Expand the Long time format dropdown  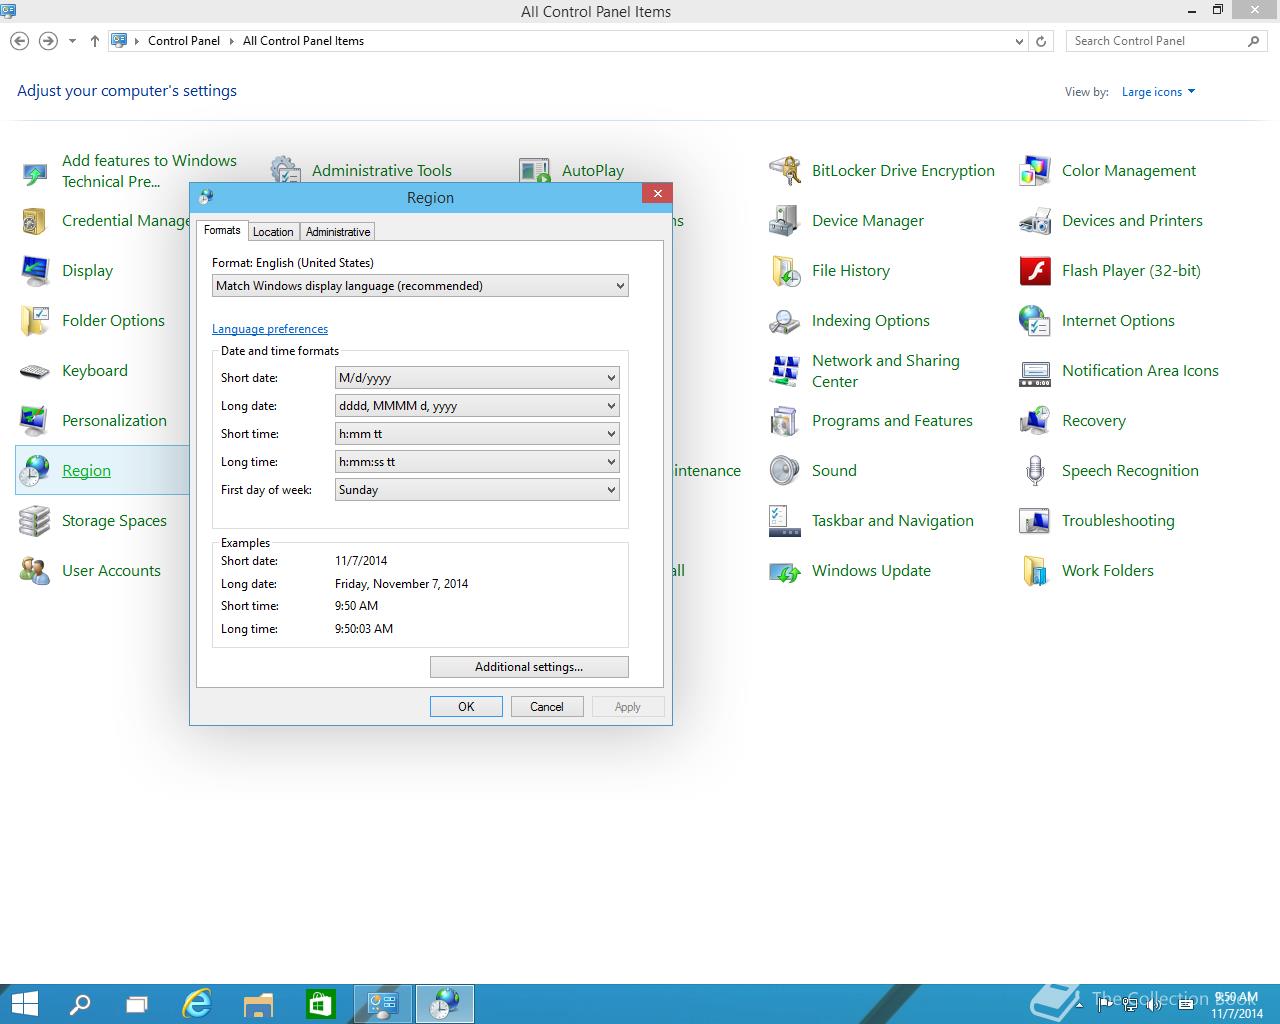pyautogui.click(x=477, y=462)
